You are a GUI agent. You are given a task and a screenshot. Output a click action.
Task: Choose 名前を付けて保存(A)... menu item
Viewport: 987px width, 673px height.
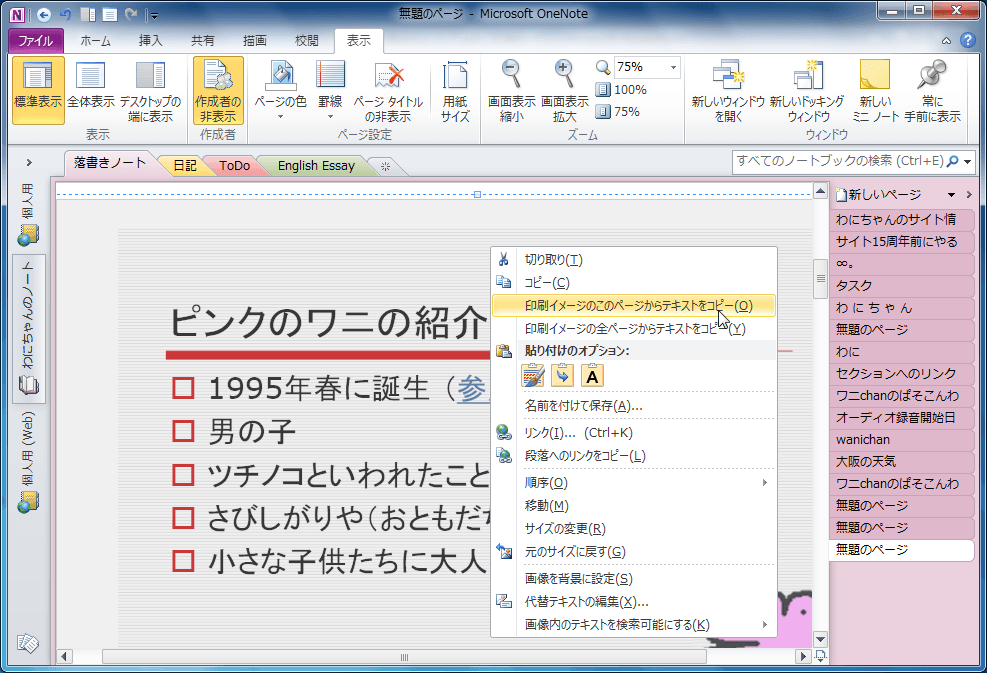pos(633,406)
